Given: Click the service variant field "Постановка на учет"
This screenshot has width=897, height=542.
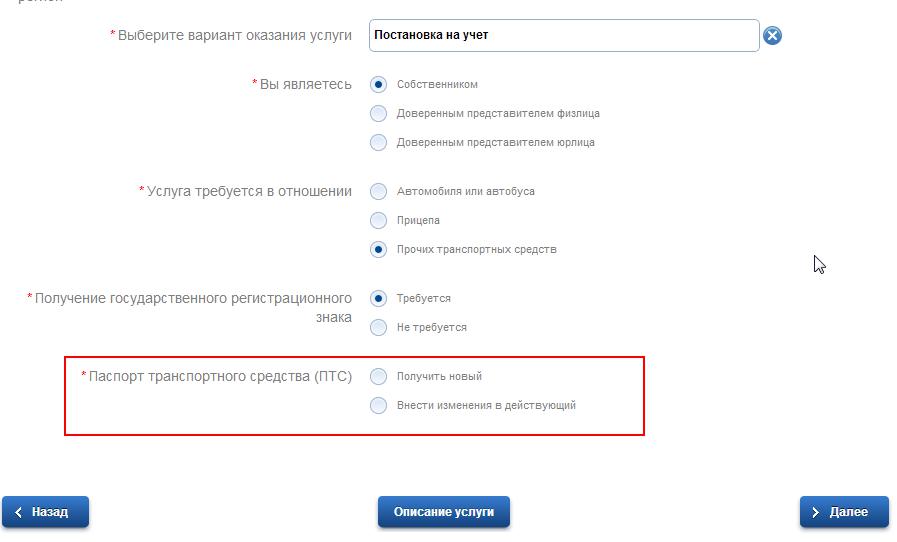Looking at the screenshot, I should pos(563,35).
